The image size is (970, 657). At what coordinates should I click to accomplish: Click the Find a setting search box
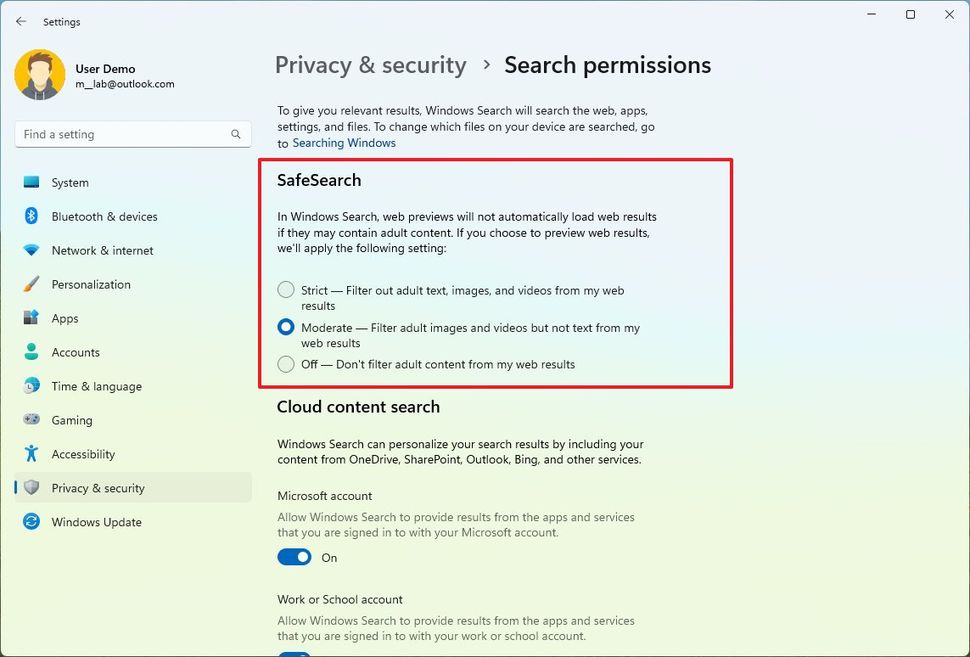(x=132, y=133)
